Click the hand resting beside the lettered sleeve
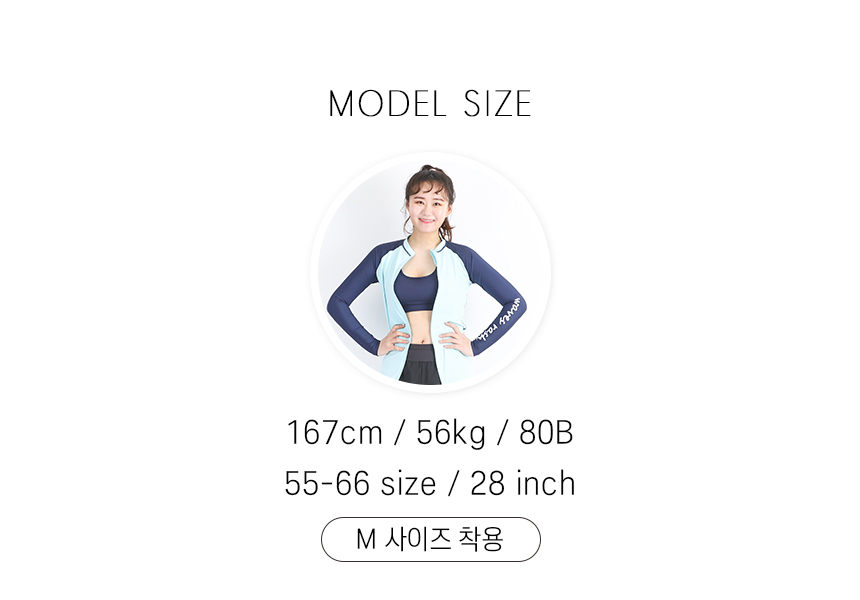Image resolution: width=860 pixels, height=600 pixels. pos(455,337)
